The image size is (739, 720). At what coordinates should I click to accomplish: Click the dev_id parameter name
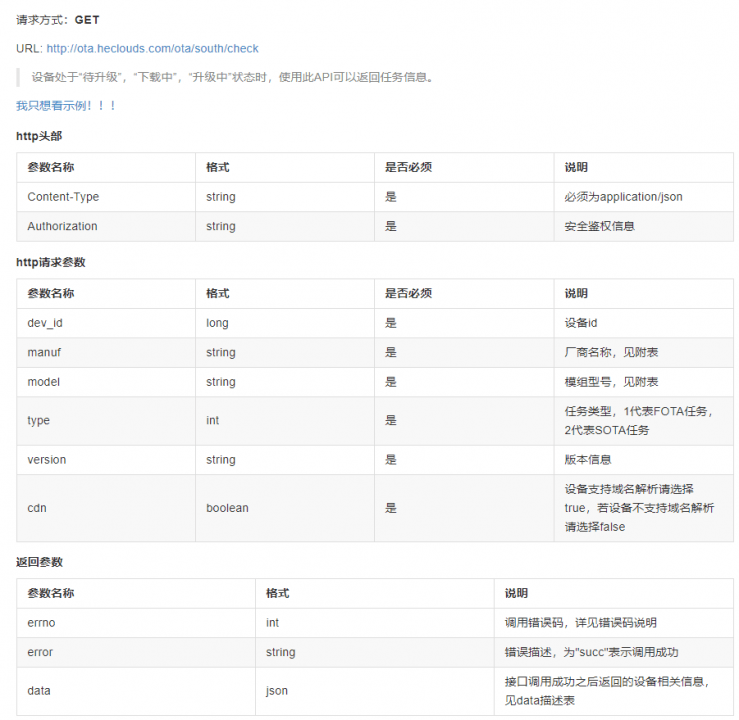(x=45, y=323)
